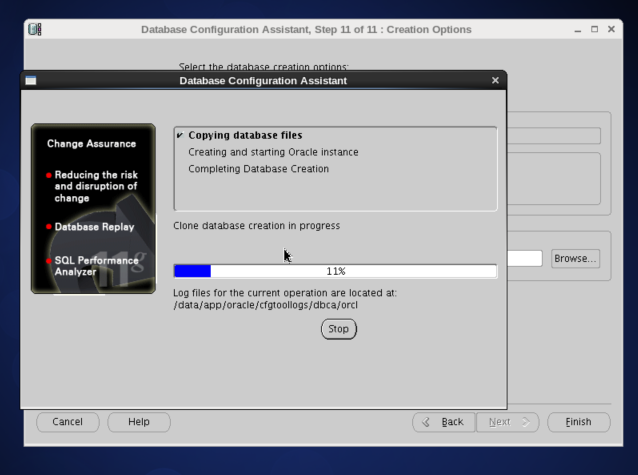This screenshot has height=475, width=638.
Task: Select the 'Copying database files' step
Action: click(x=245, y=135)
